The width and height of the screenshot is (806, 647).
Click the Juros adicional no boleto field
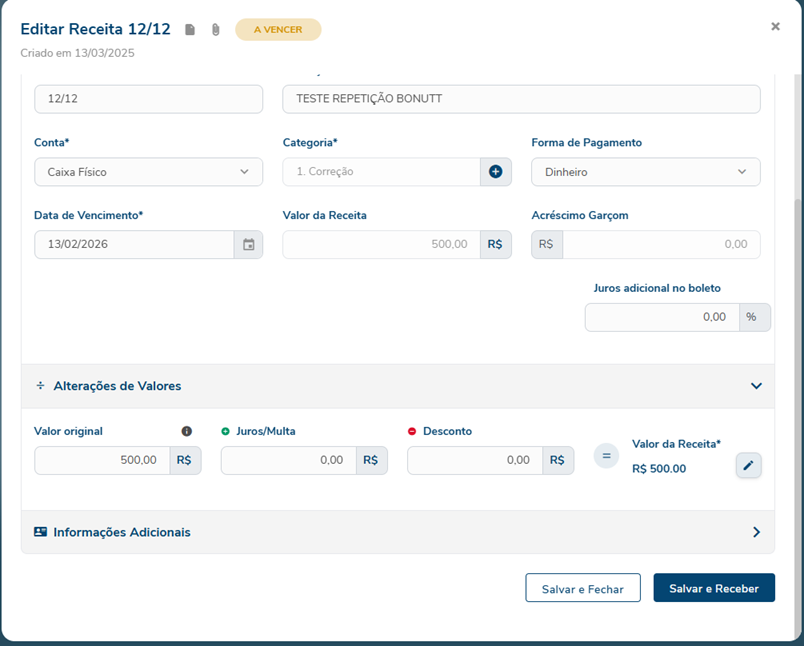click(662, 317)
